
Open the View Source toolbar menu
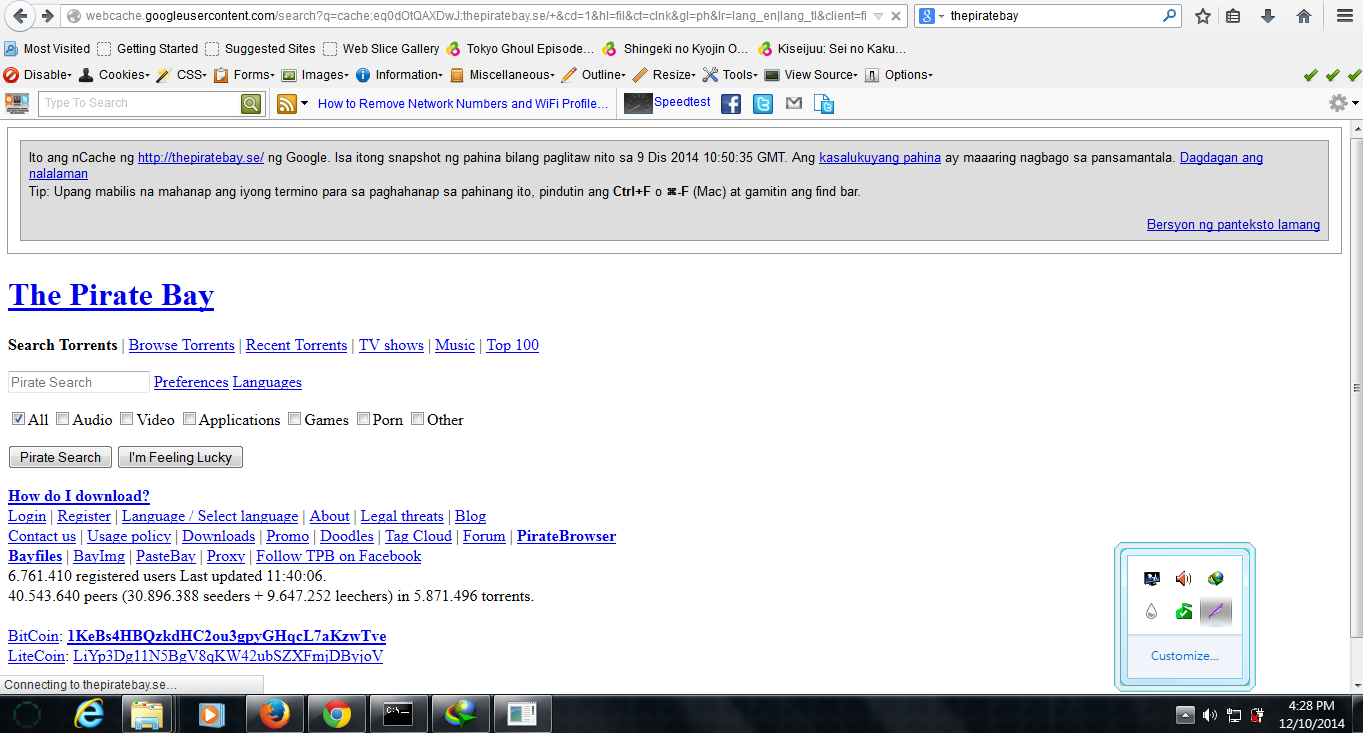(811, 75)
